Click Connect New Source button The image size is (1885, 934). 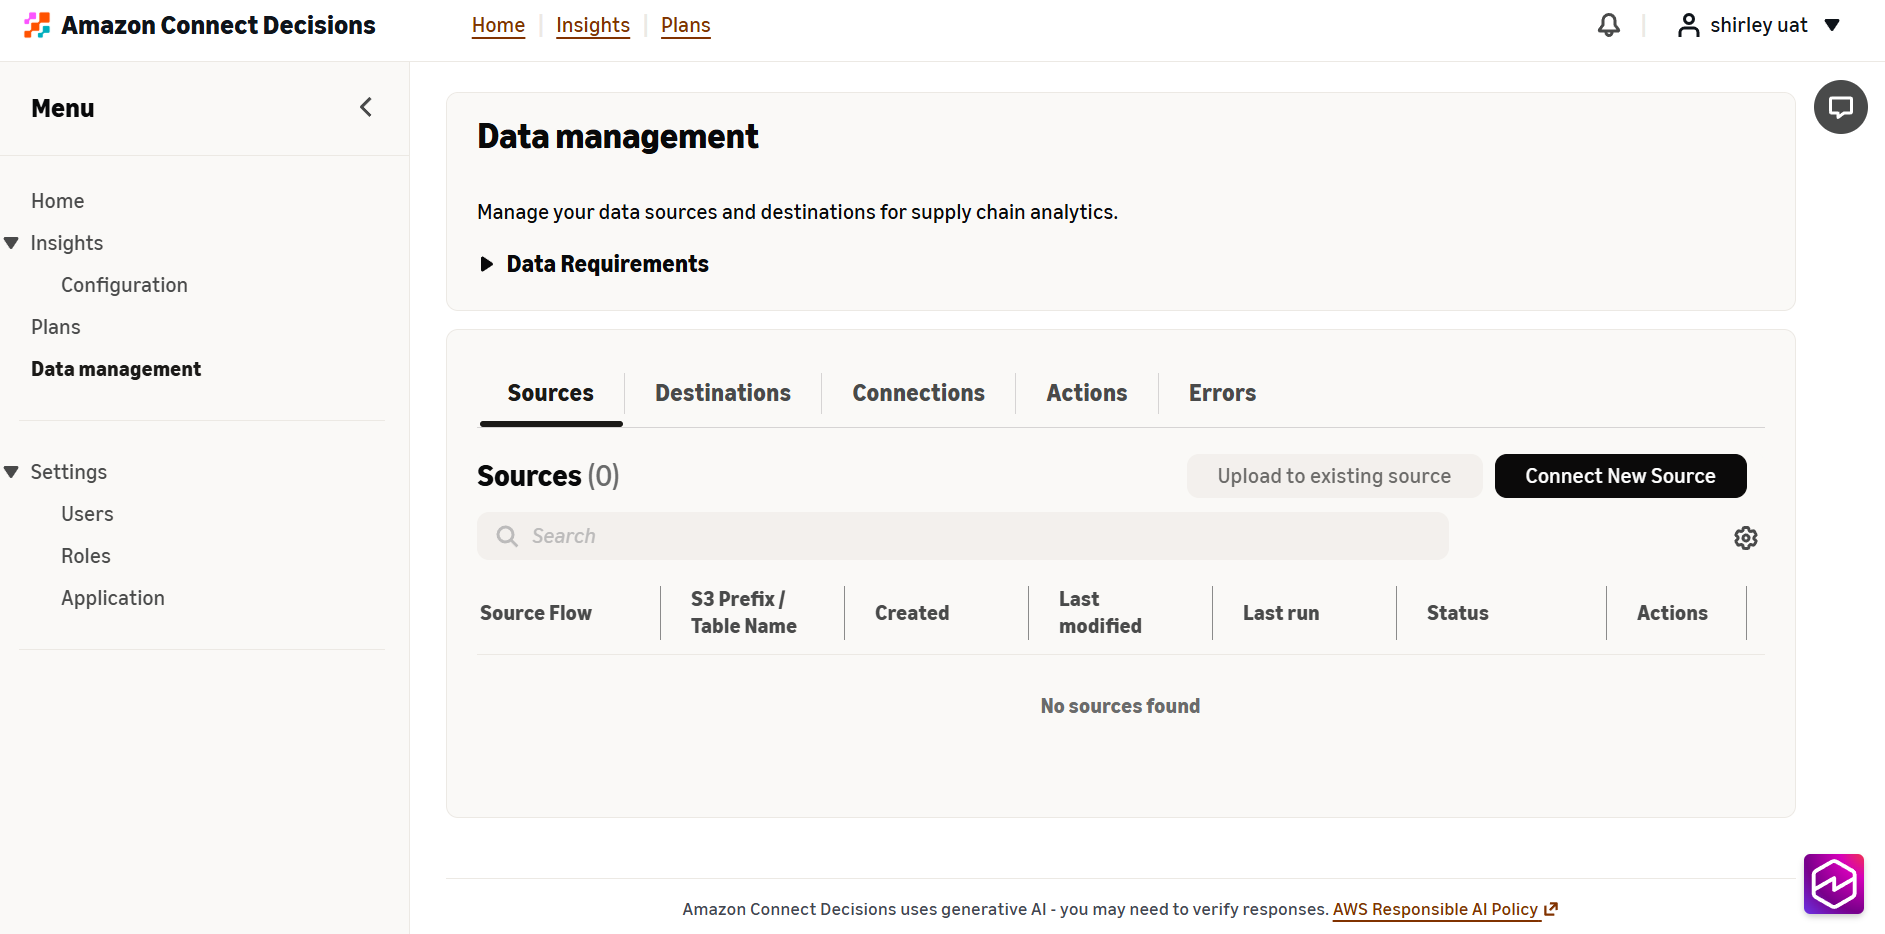click(1620, 476)
